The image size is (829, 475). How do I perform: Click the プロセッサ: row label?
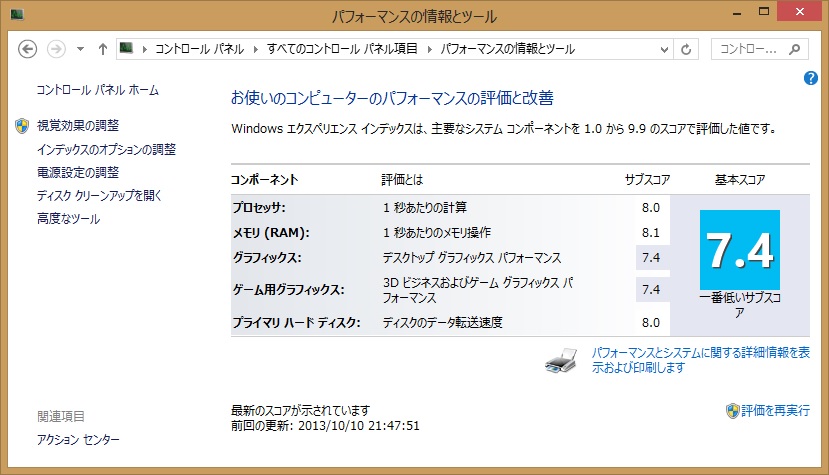[259, 208]
